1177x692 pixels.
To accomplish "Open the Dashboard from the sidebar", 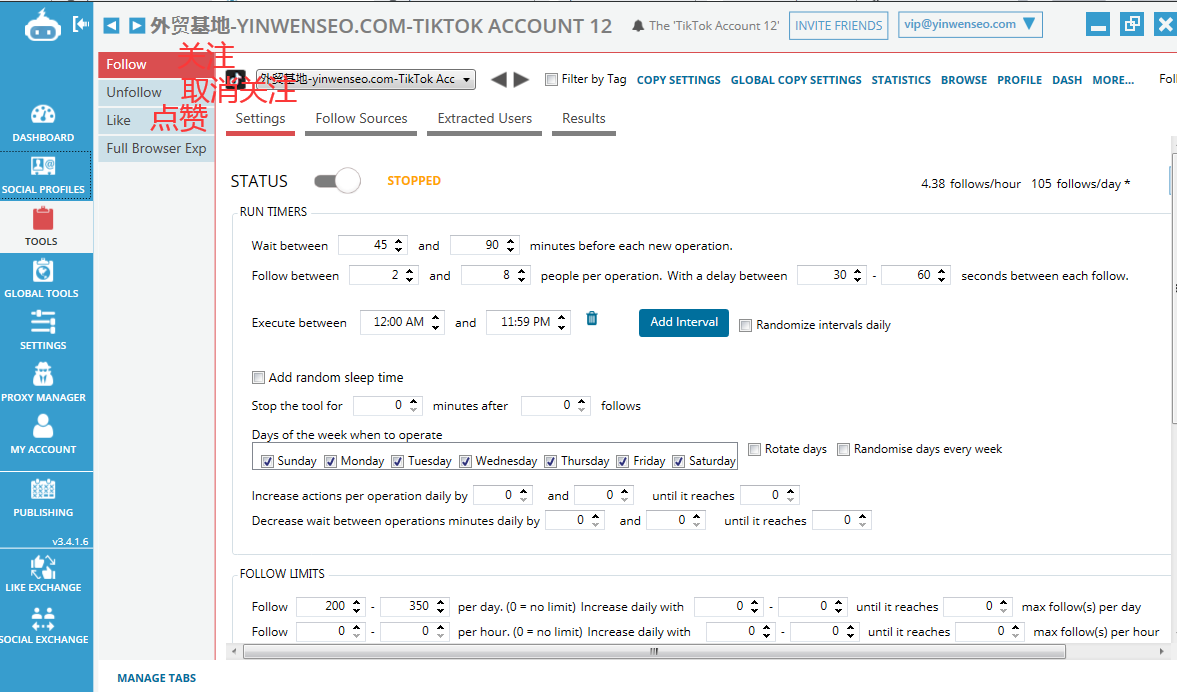I will [x=43, y=123].
